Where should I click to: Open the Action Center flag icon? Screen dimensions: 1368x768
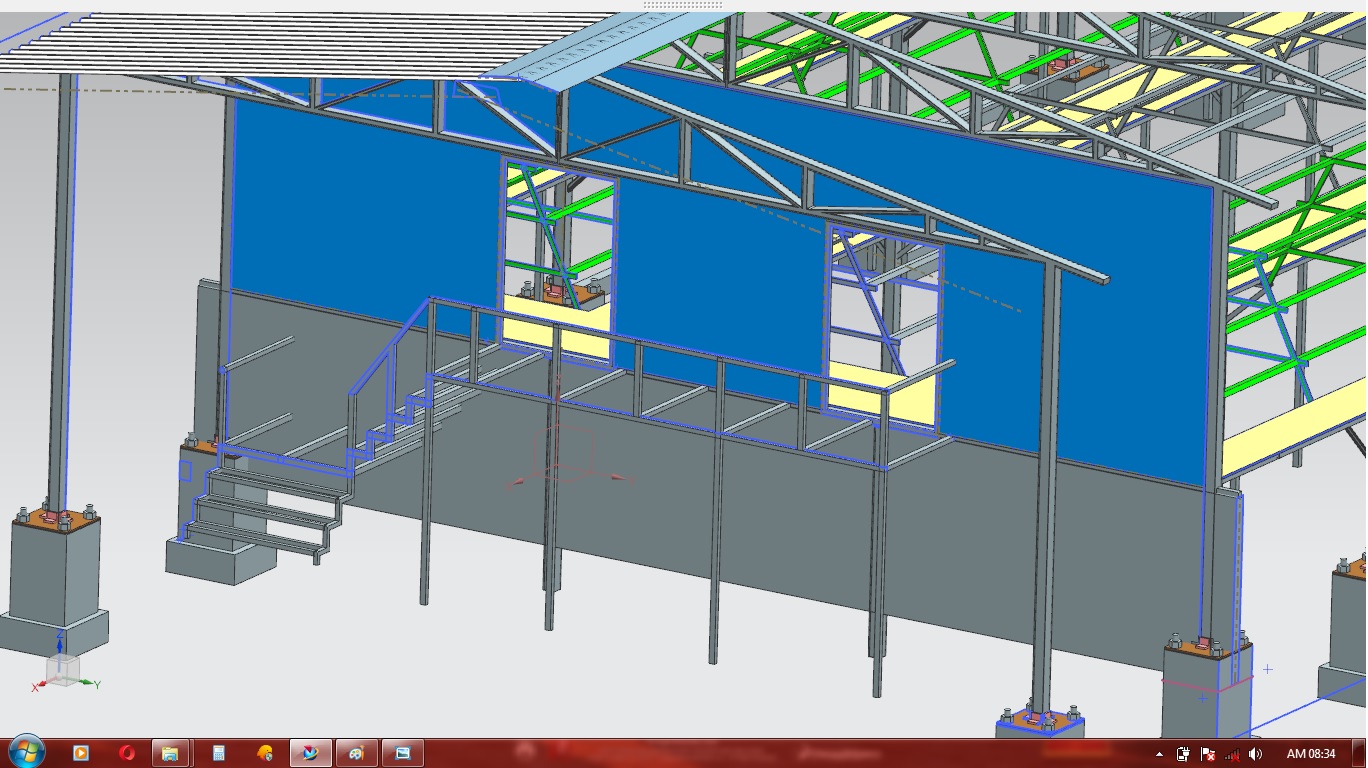tap(1207, 754)
